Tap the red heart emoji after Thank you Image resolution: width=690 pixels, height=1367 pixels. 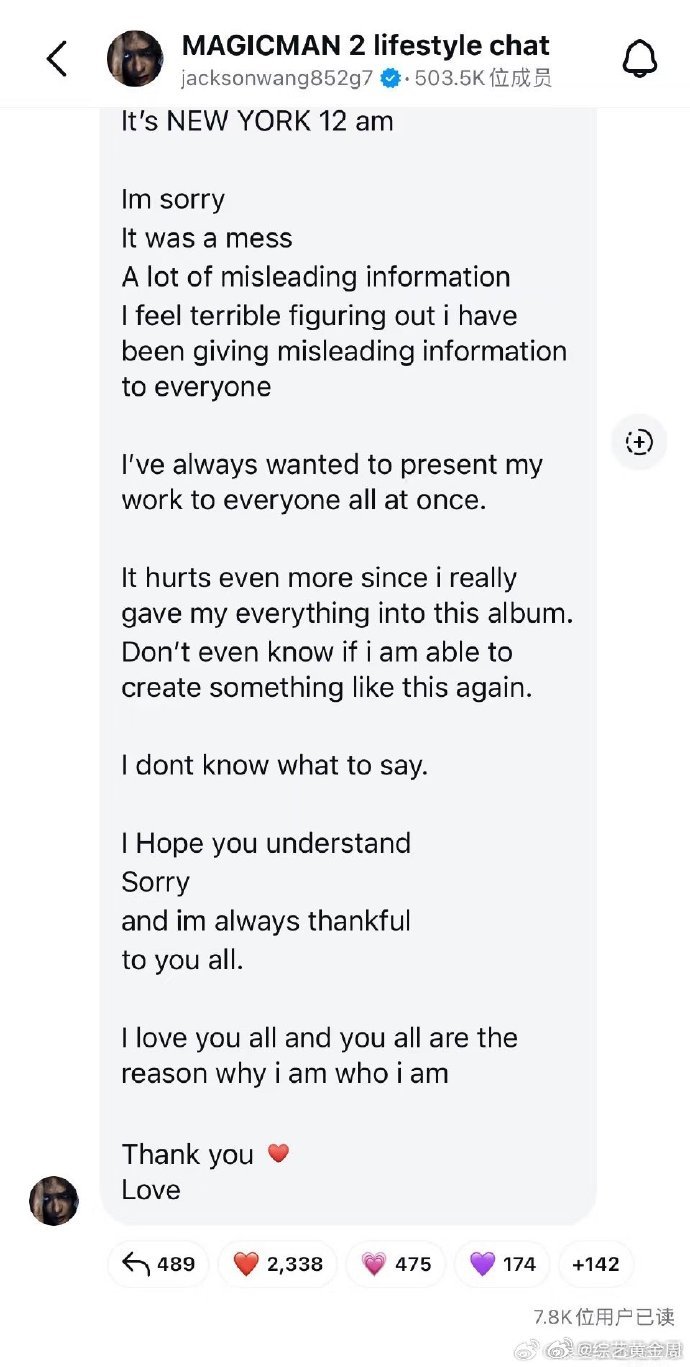pyautogui.click(x=278, y=1153)
